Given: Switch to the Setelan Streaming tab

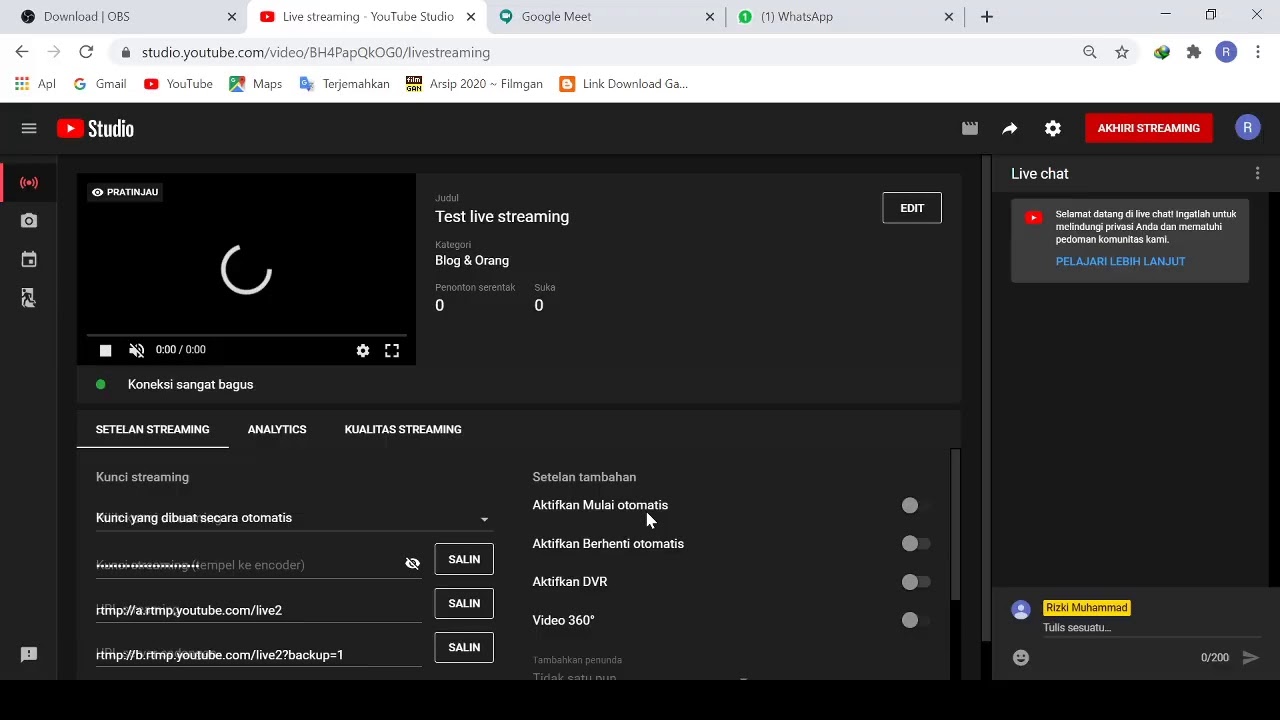Looking at the screenshot, I should pyautogui.click(x=153, y=429).
